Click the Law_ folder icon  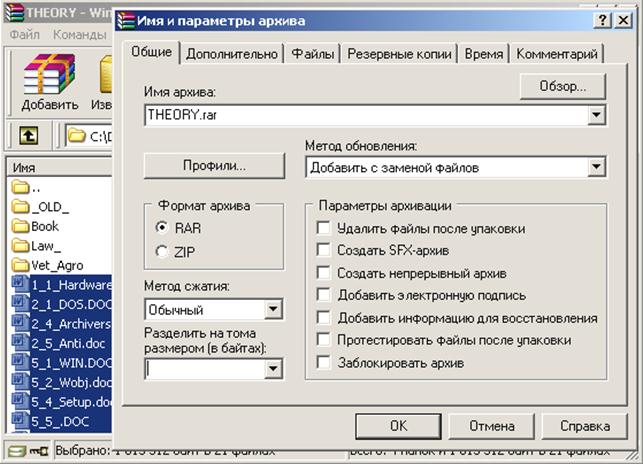(x=21, y=246)
